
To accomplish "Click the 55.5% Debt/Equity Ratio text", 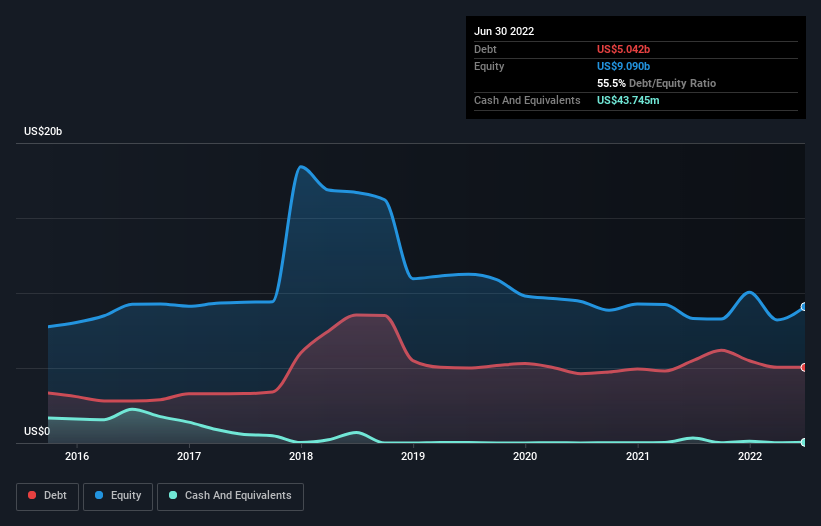I will [656, 83].
